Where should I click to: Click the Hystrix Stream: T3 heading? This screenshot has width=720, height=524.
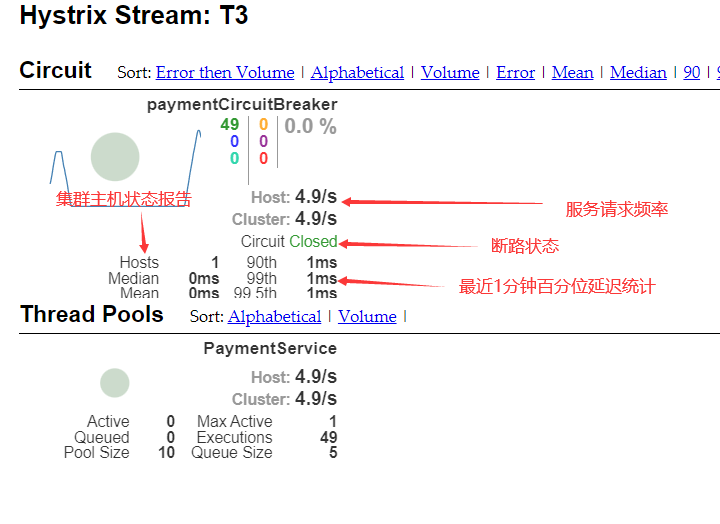pyautogui.click(x=134, y=15)
